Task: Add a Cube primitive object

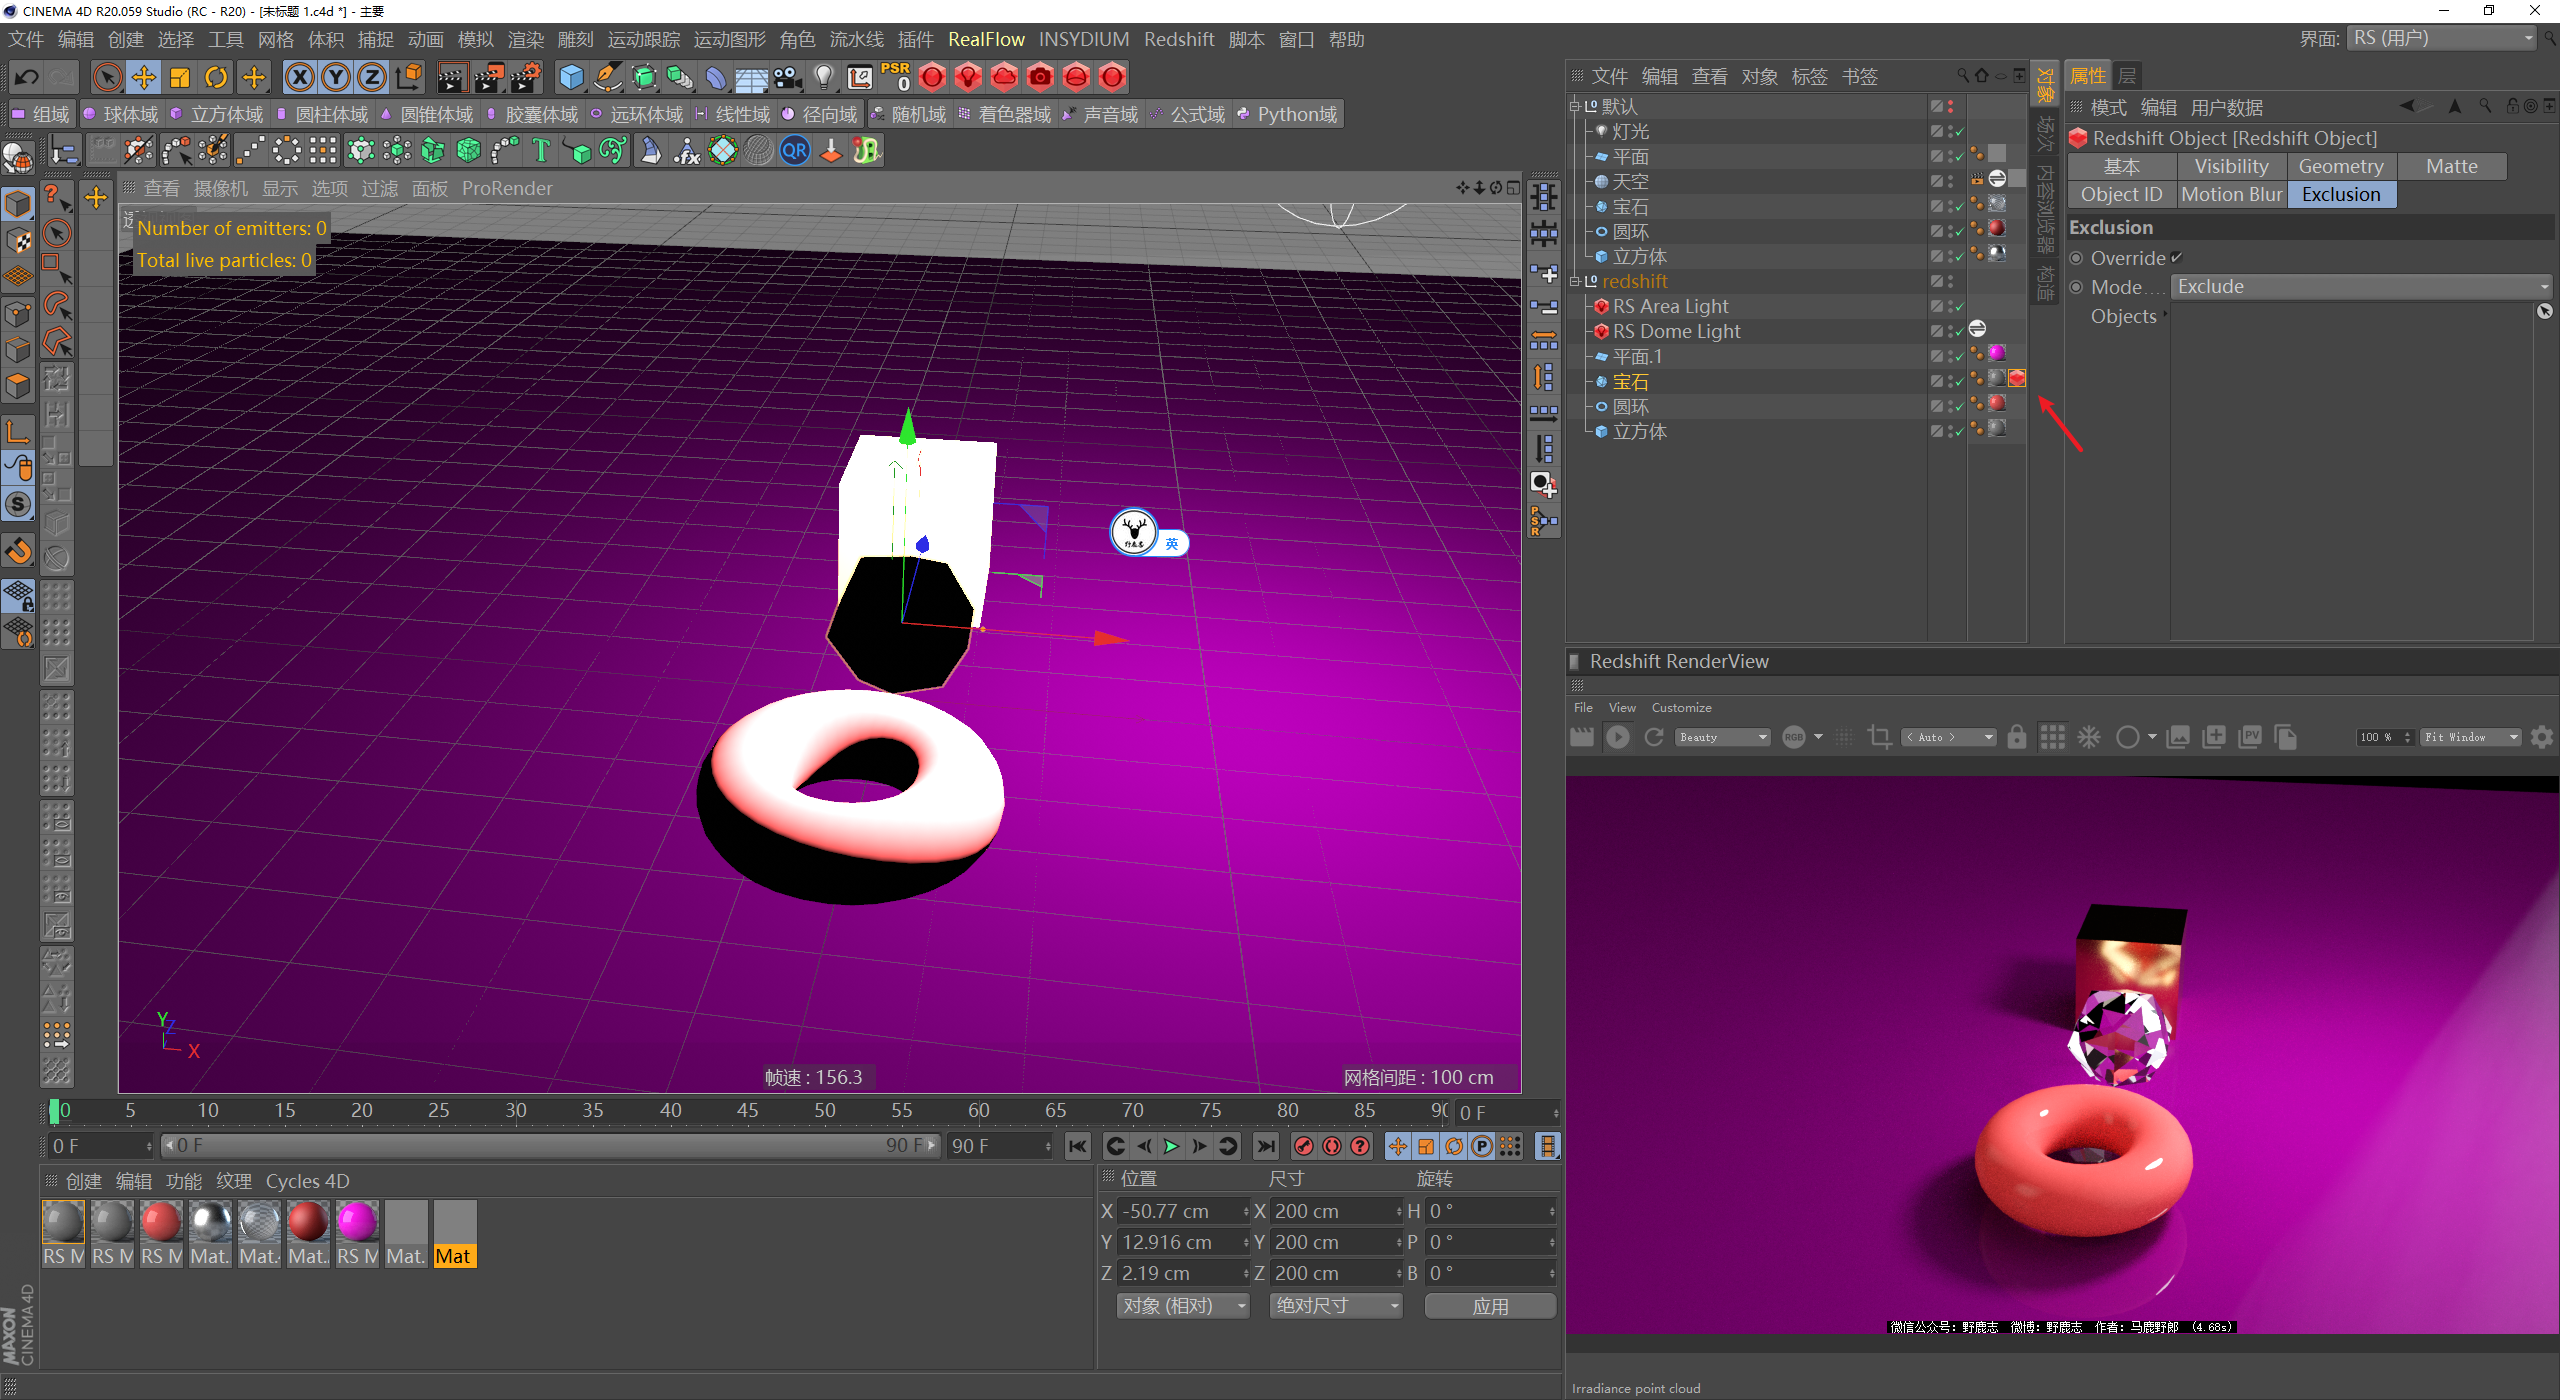Action: point(571,77)
